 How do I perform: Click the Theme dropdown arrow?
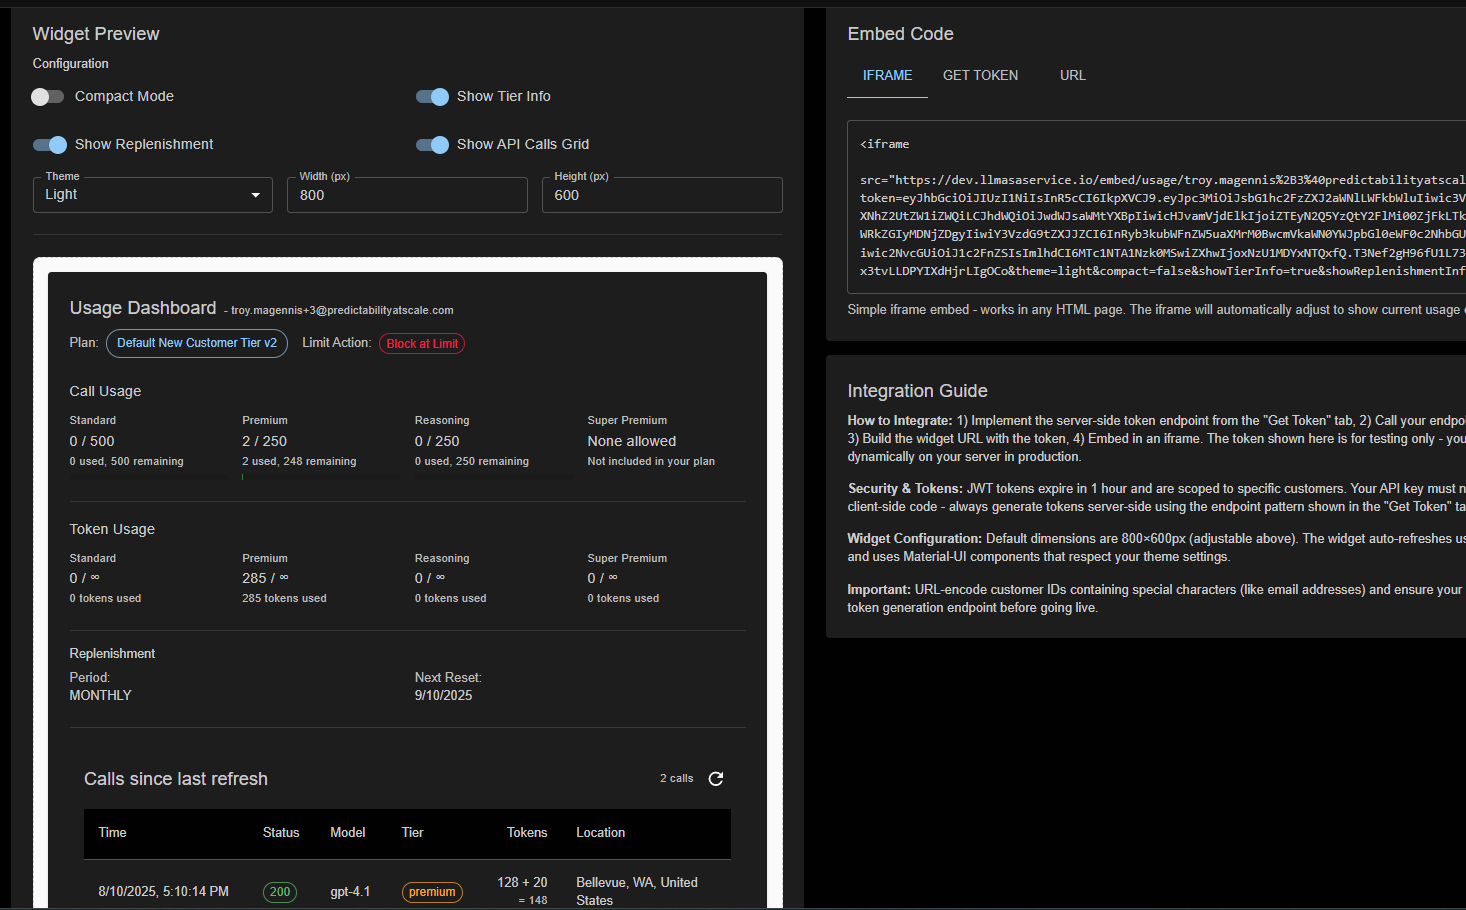256,195
